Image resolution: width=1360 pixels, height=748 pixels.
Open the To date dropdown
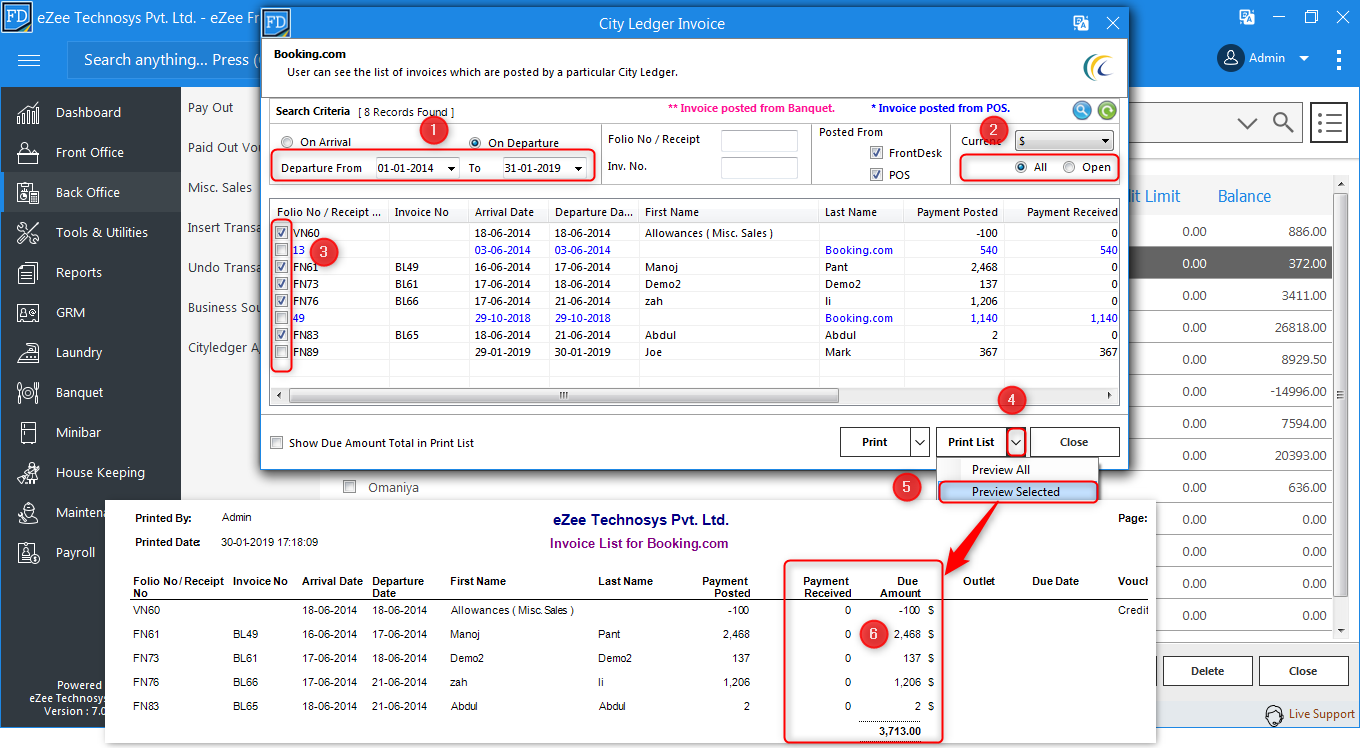pos(578,169)
